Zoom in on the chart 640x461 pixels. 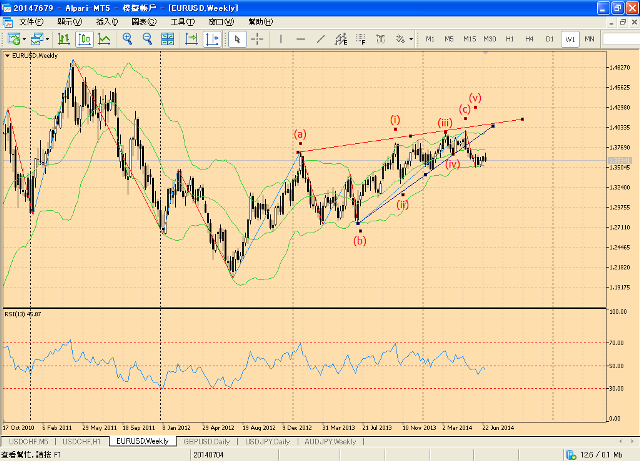coord(127,39)
